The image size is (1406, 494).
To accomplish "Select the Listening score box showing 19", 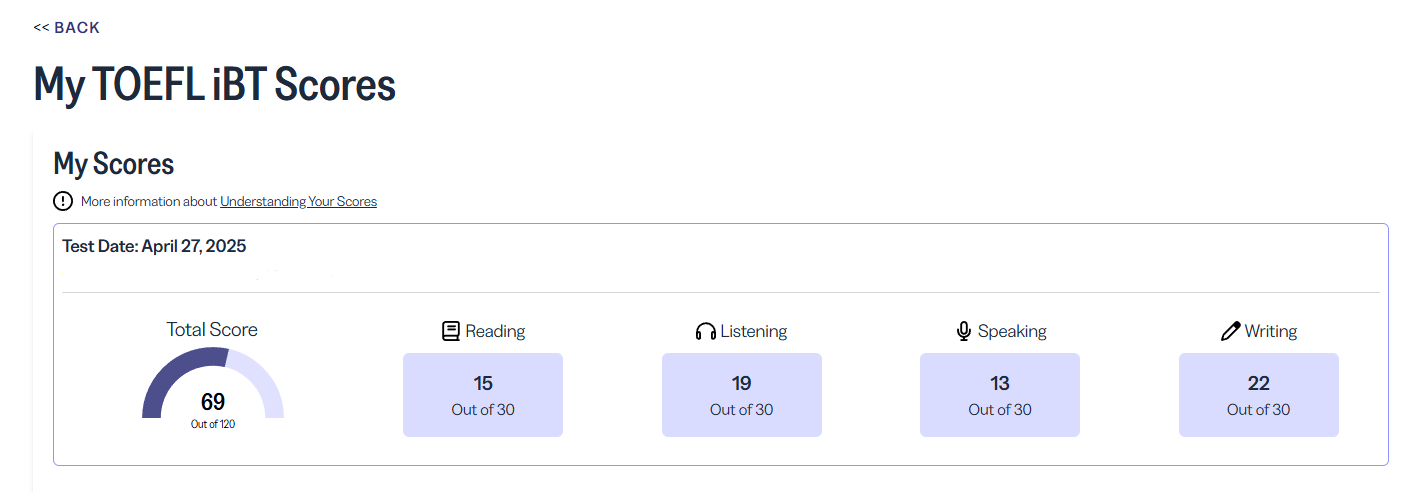I will point(741,395).
